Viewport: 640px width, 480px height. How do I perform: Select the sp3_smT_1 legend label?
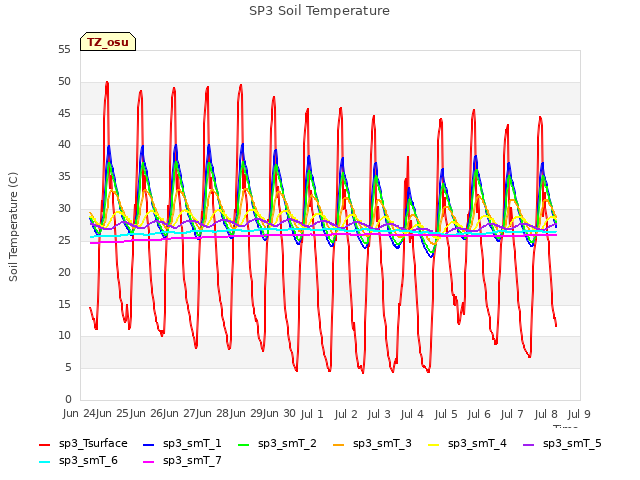192,444
